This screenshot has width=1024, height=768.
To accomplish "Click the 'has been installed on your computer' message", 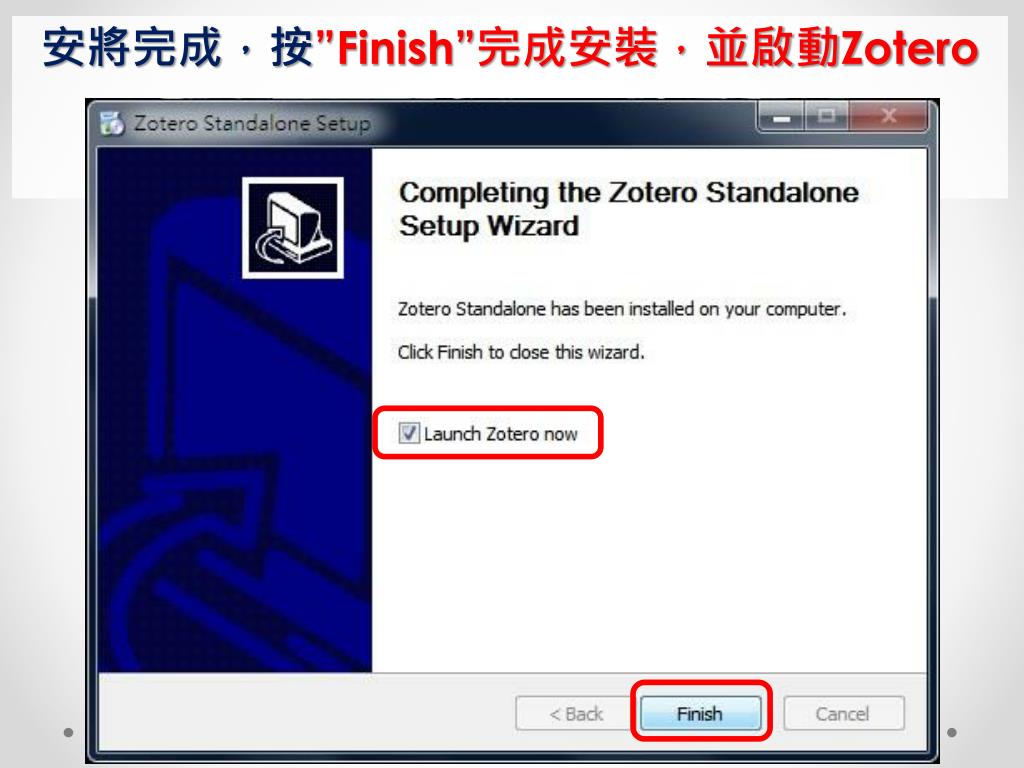I will click(x=622, y=309).
